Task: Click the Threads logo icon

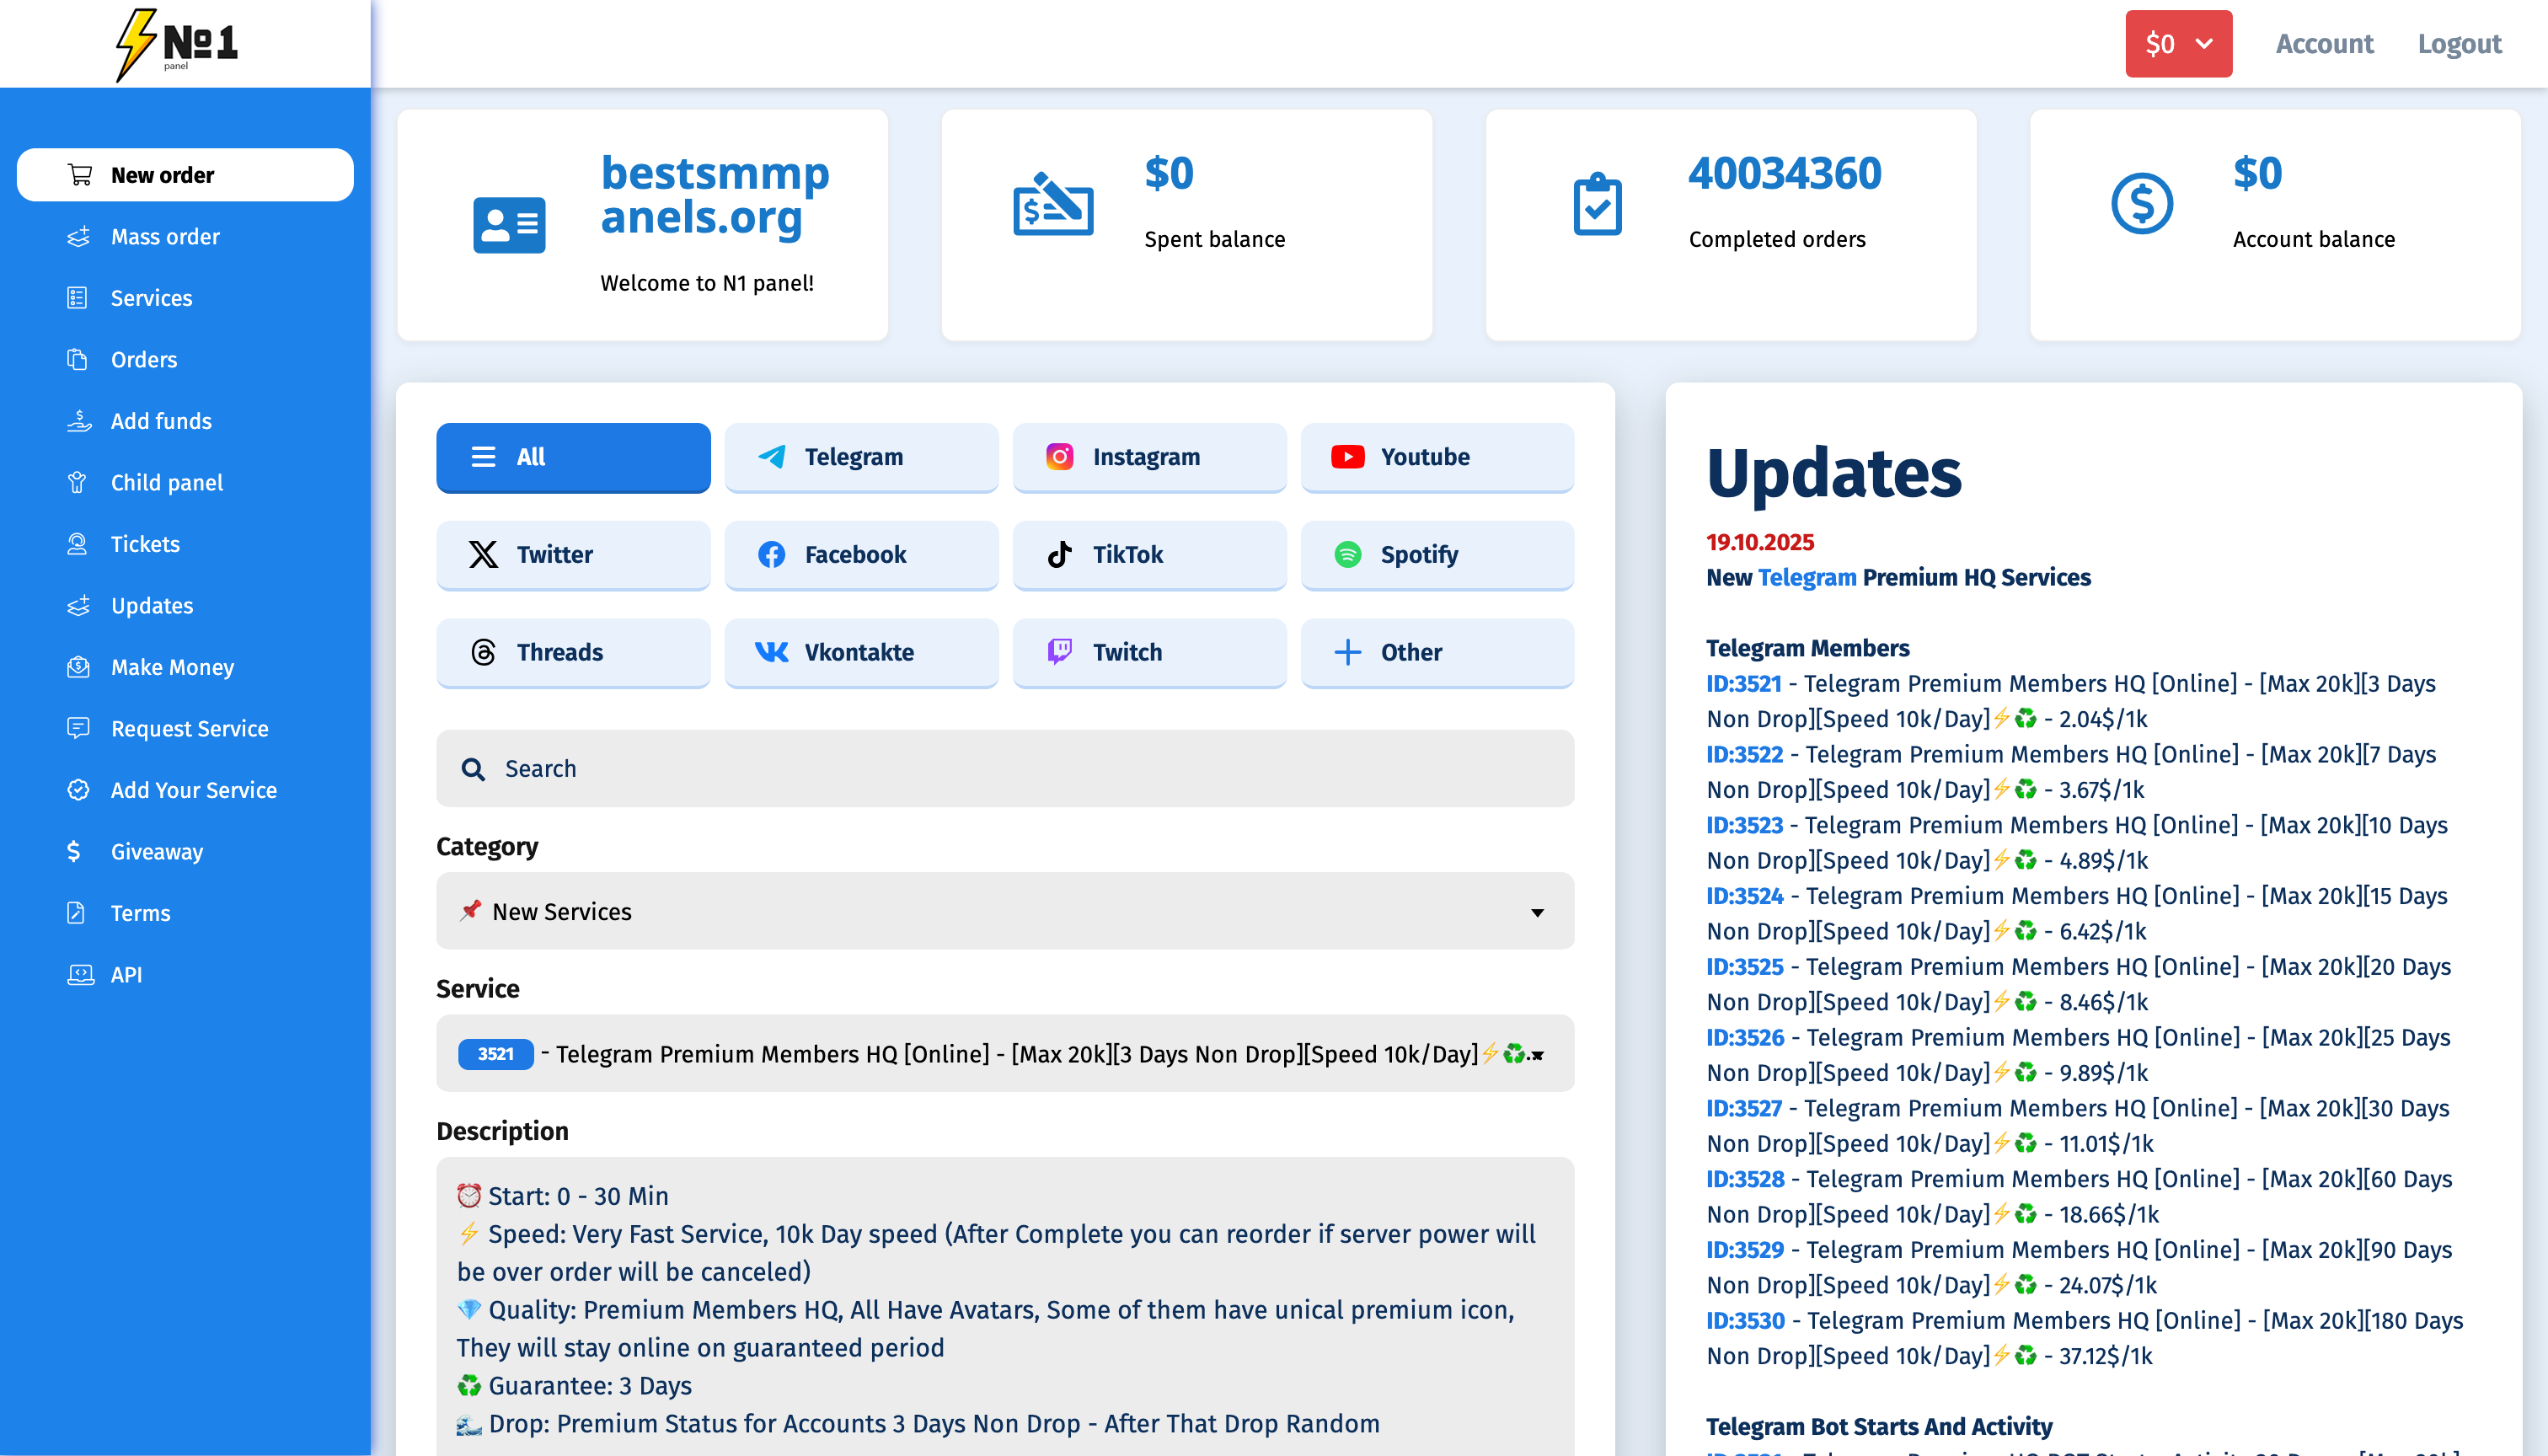Action: pos(483,652)
